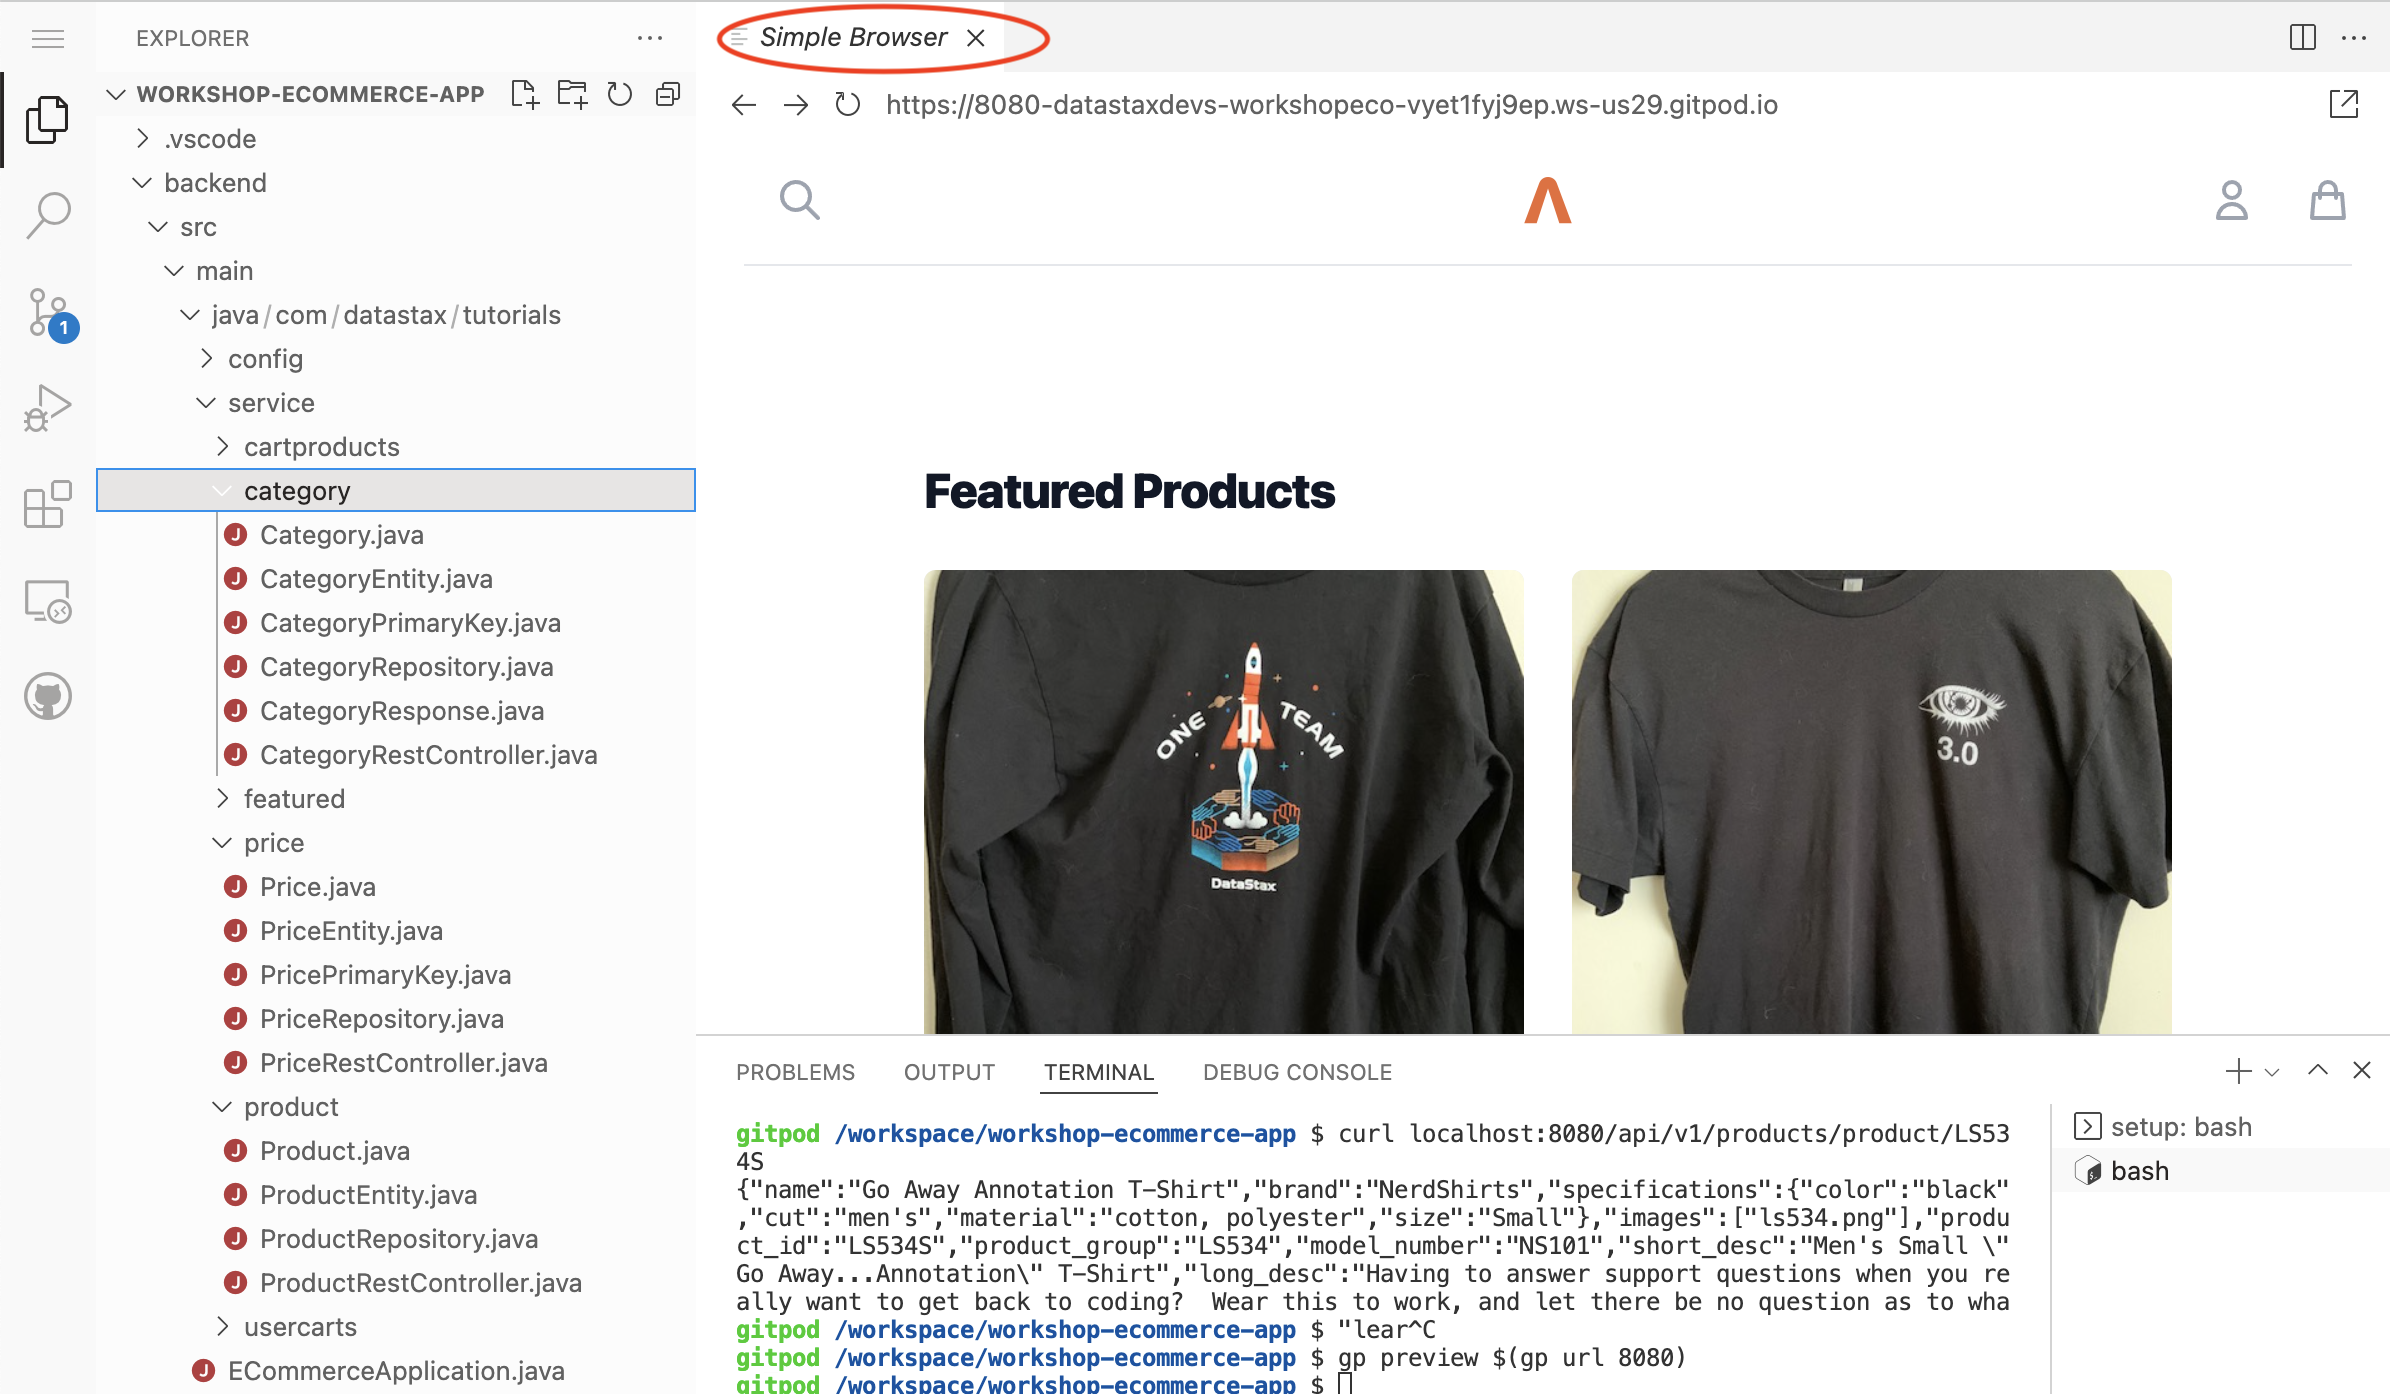Open the Run and Debug view
The image size is (2390, 1394).
click(x=48, y=408)
